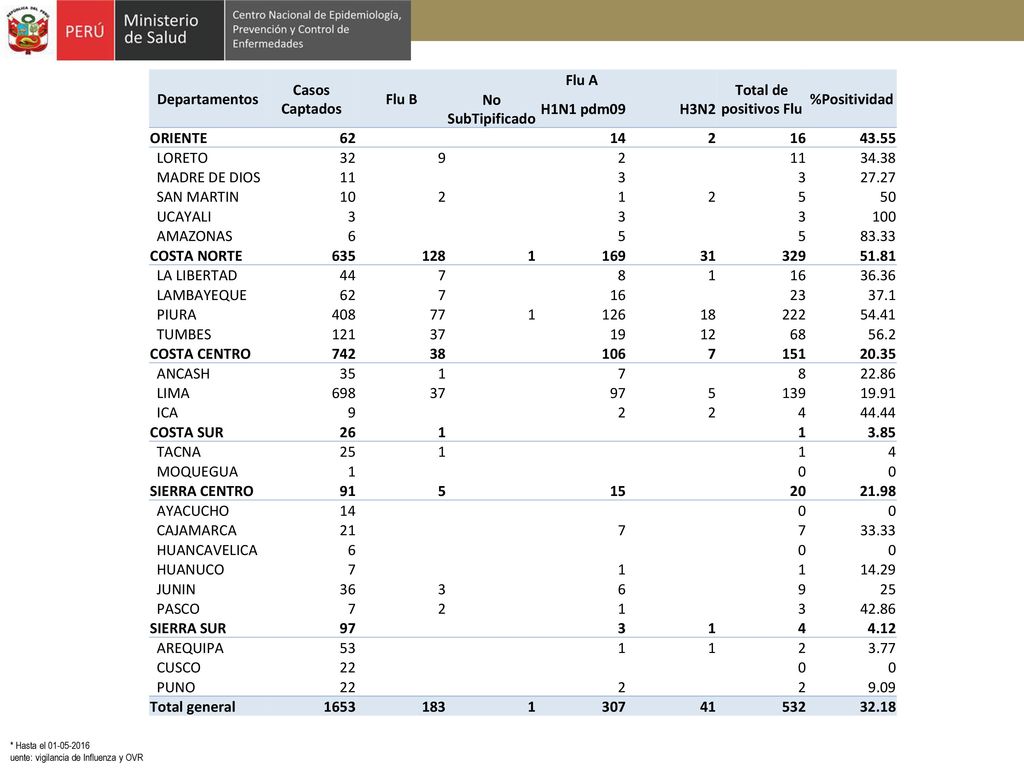Image resolution: width=1024 pixels, height=768 pixels.
Task: Click the MADRE DE DIOS row label
Action: [x=208, y=178]
